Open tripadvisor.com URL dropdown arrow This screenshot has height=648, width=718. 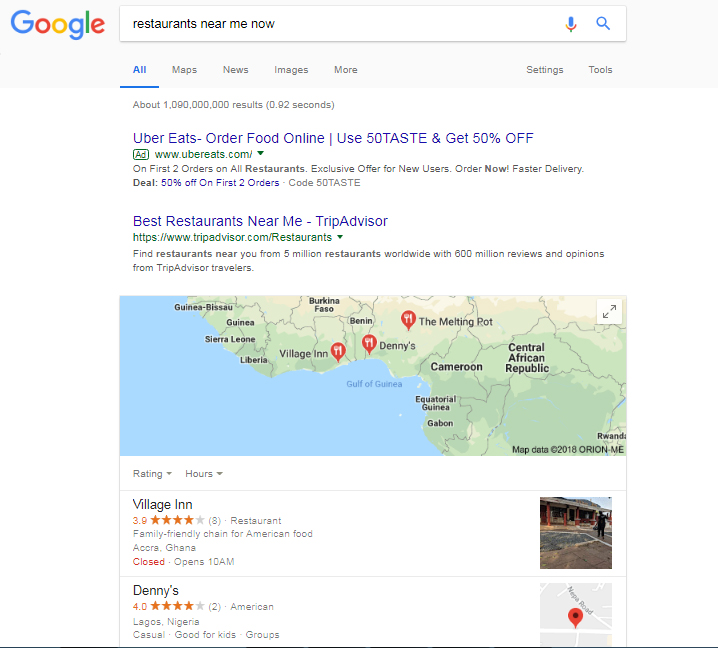pos(340,237)
